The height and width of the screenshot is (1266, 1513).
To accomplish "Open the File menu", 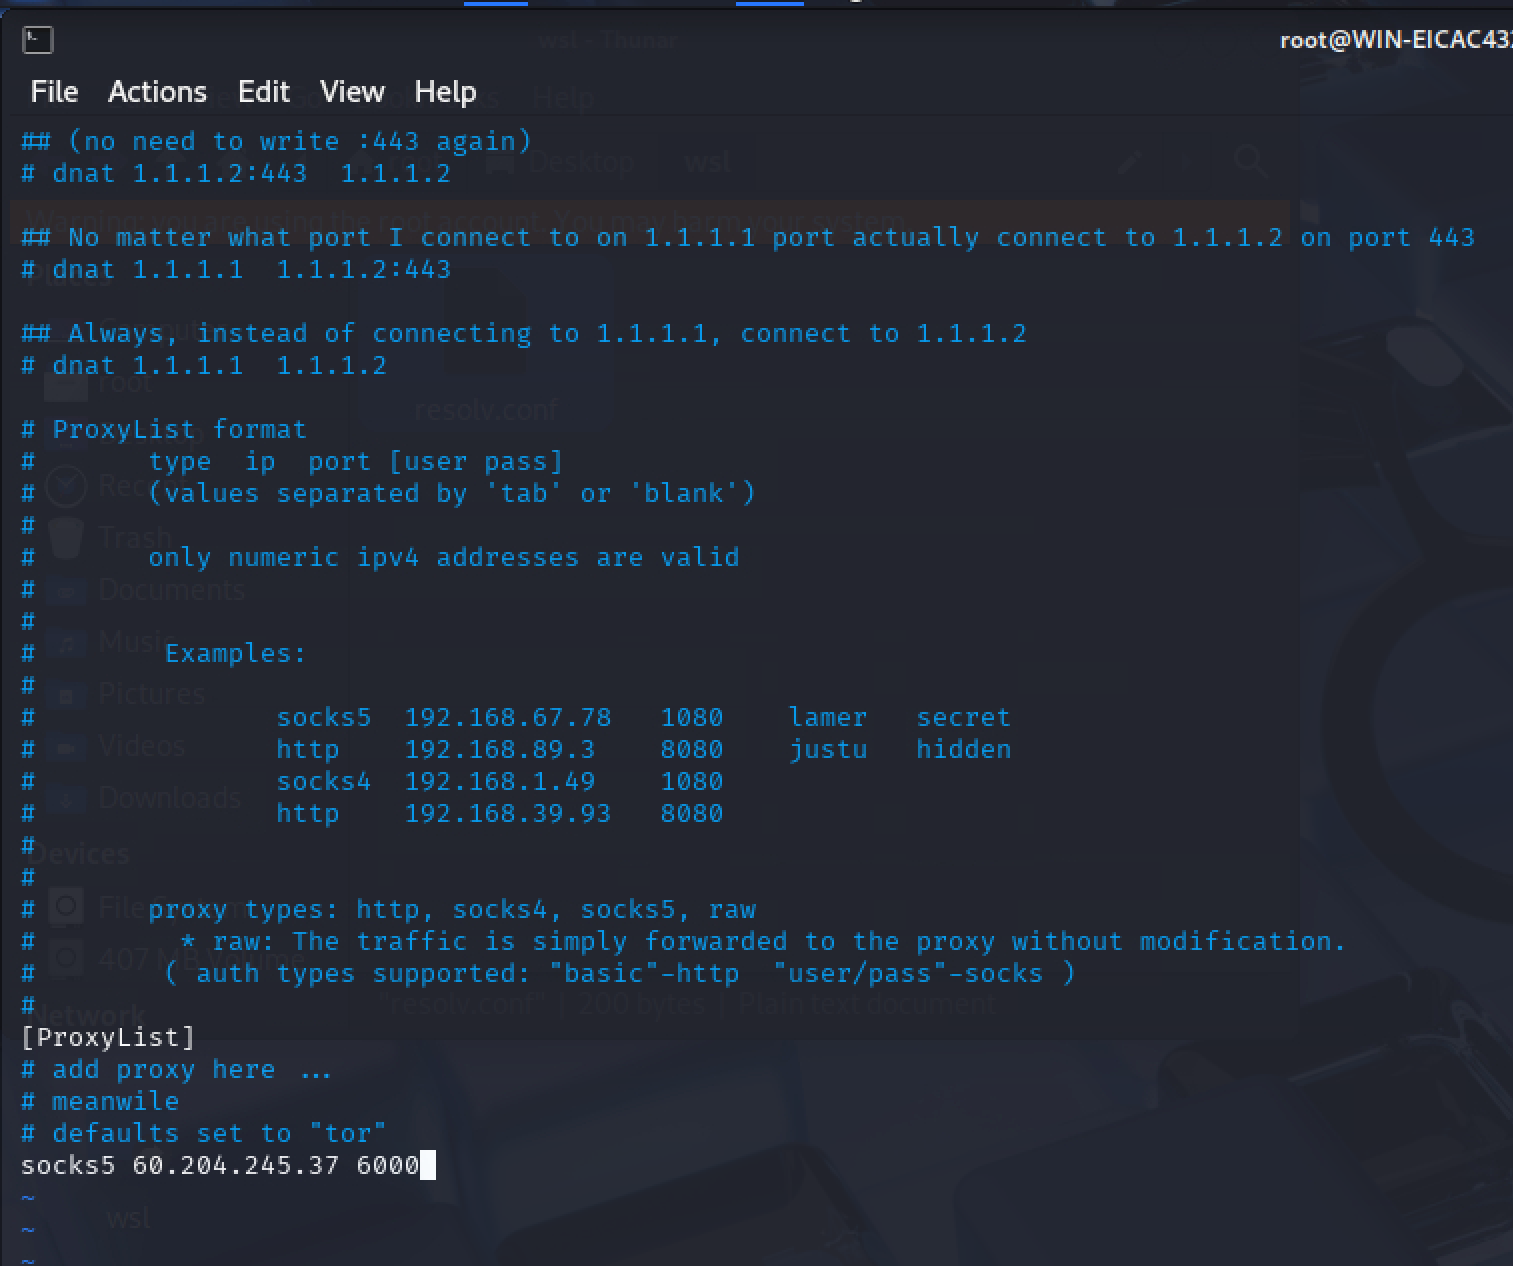I will tap(54, 92).
